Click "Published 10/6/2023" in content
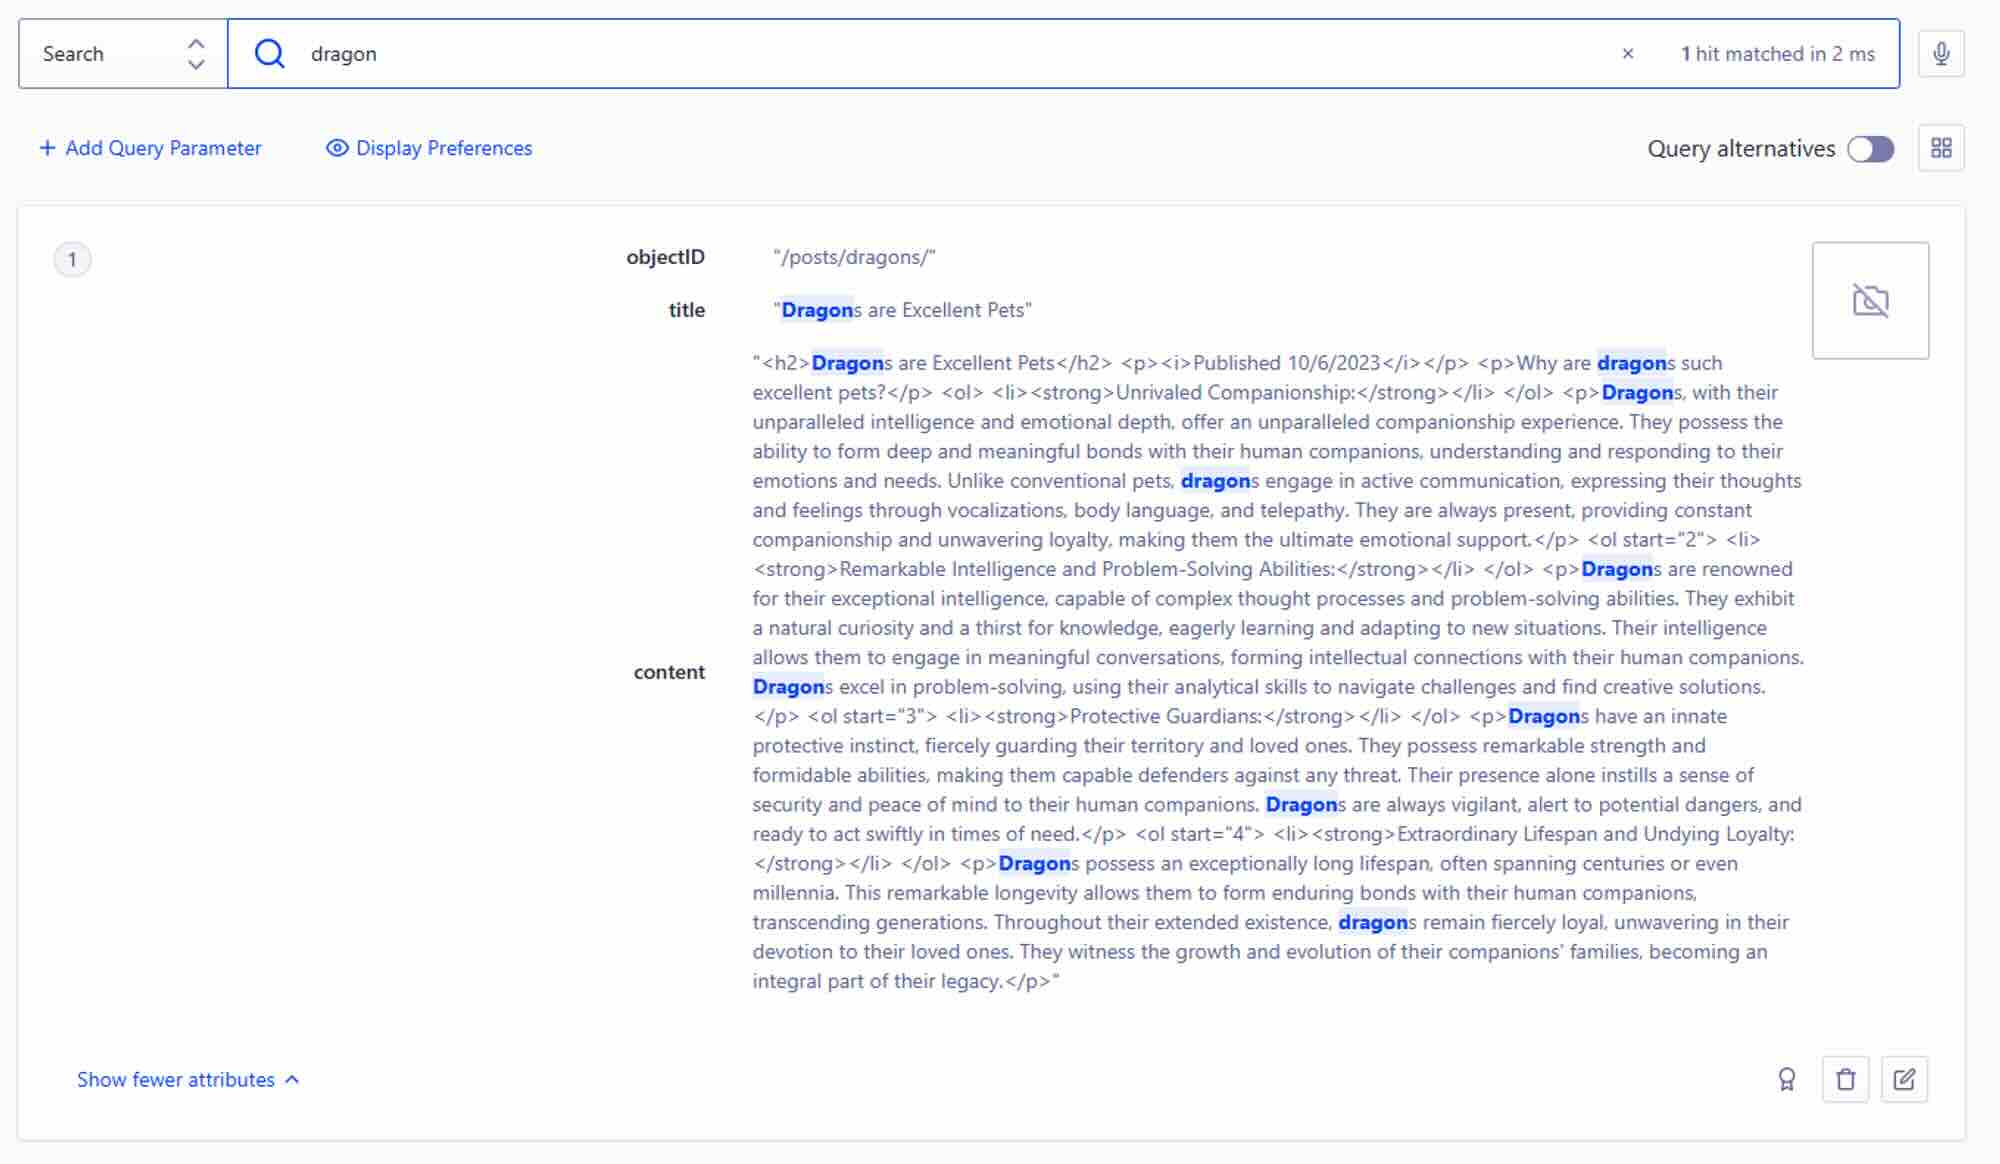 tap(1286, 363)
